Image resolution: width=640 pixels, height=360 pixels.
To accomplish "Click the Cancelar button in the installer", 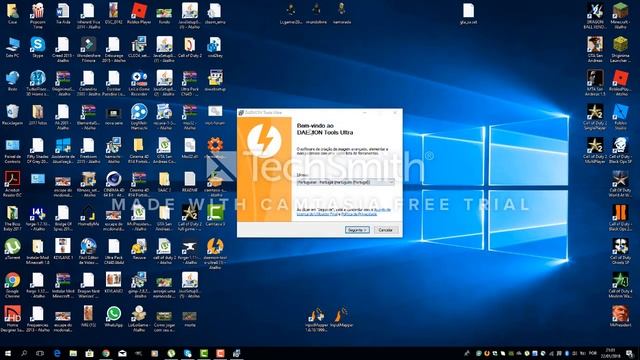I will coord(386,230).
